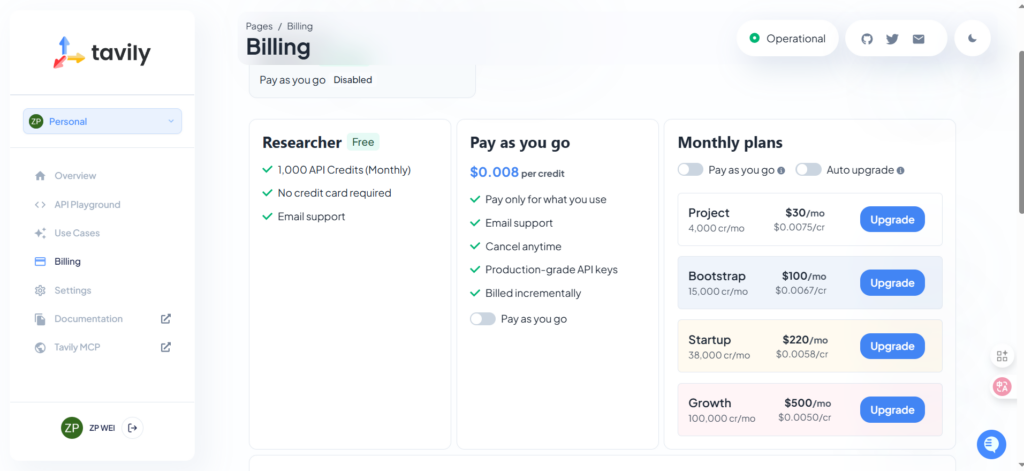Open Settings from the sidebar
This screenshot has height=471, width=1024.
tap(72, 290)
